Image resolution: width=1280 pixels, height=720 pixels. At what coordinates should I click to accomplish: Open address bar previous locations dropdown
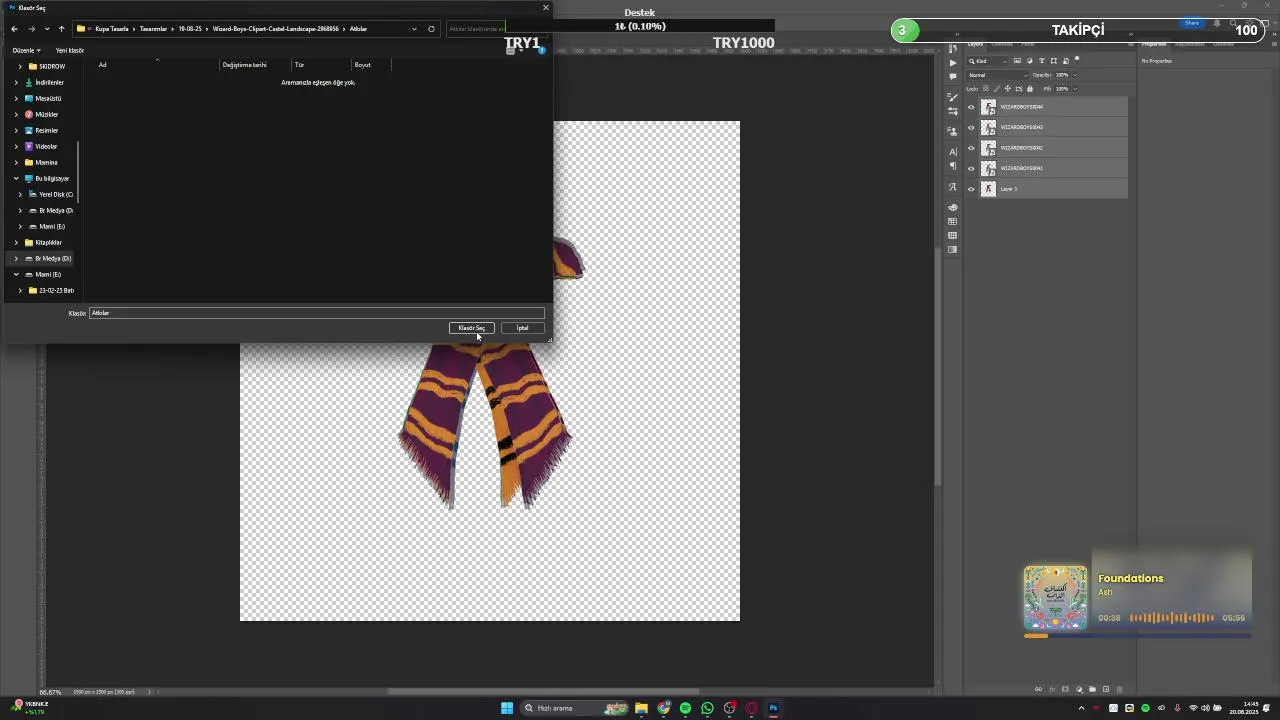coord(414,29)
